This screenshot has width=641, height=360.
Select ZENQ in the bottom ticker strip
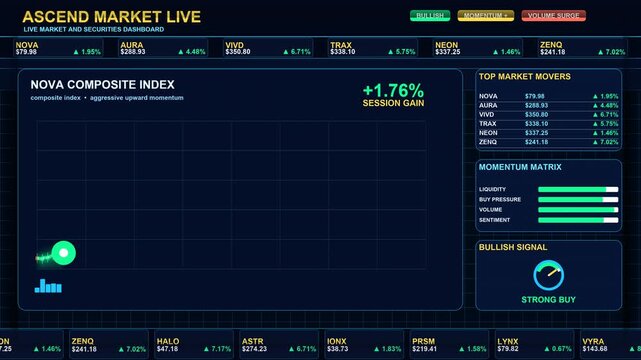(x=108, y=344)
